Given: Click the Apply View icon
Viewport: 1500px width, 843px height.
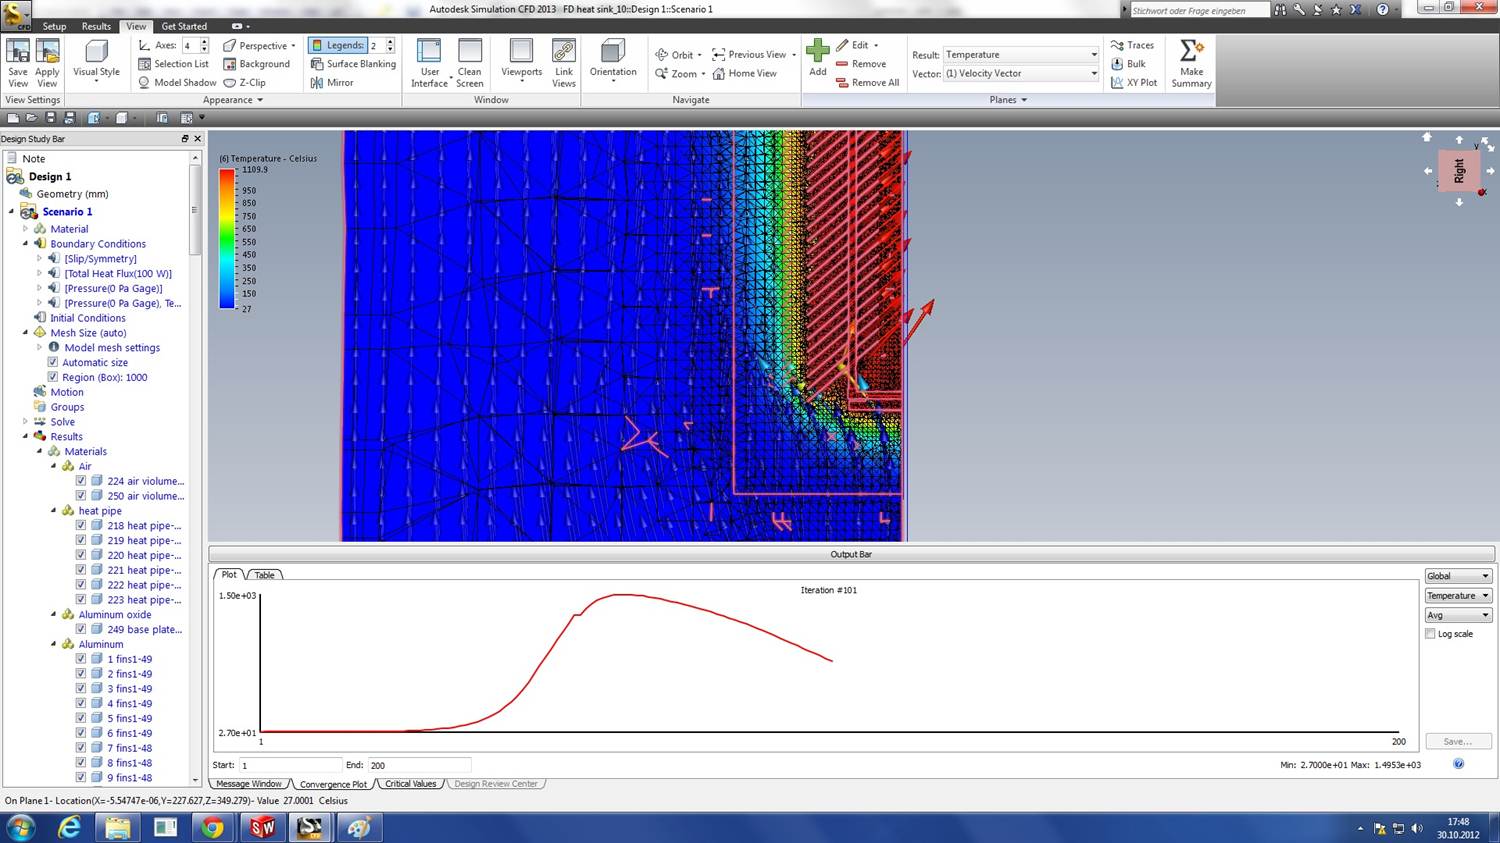Looking at the screenshot, I should click(47, 63).
